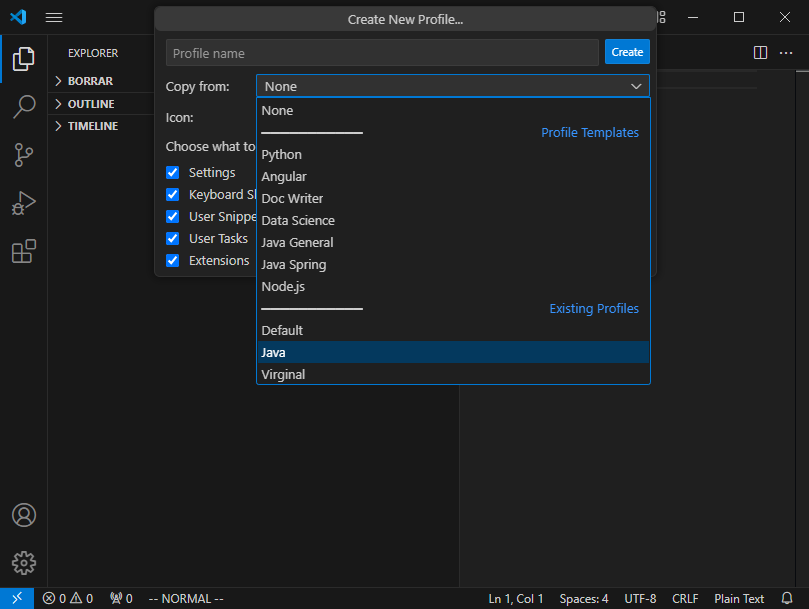Image resolution: width=809 pixels, height=609 pixels.
Task: Click Ln 1, Col 1 in status bar
Action: pyautogui.click(x=516, y=599)
